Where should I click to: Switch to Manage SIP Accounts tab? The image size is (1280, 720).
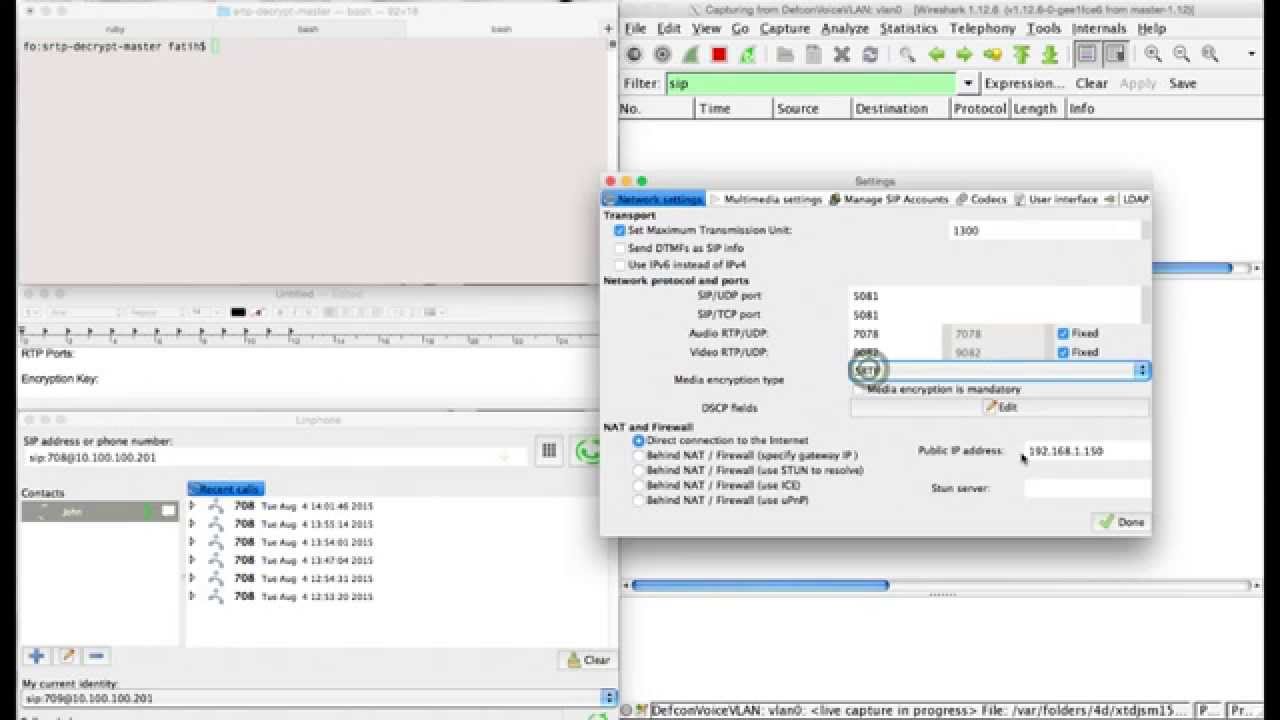pyautogui.click(x=889, y=199)
